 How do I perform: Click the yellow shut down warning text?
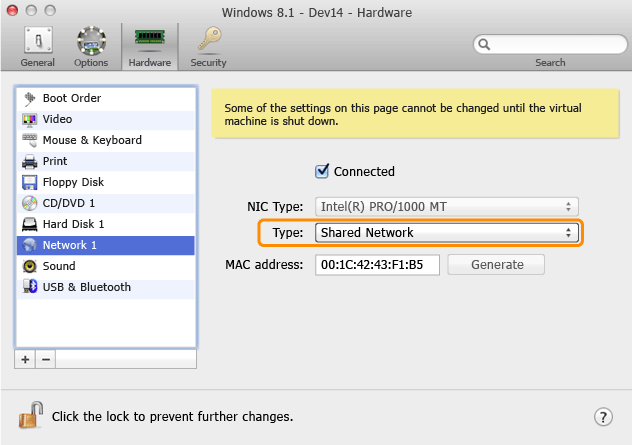tap(403, 114)
